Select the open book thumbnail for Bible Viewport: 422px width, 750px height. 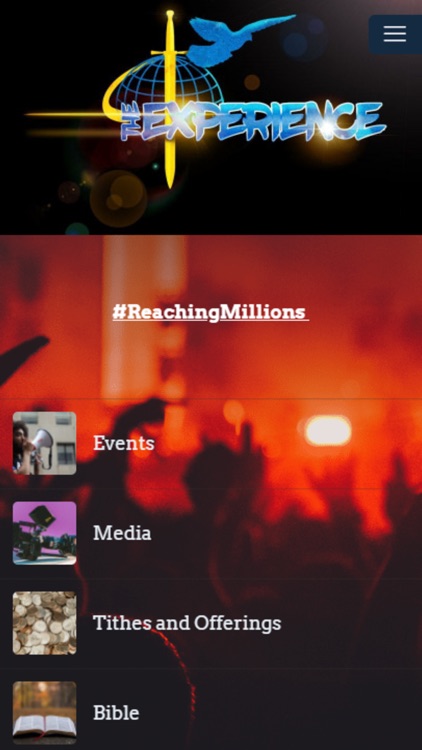44,713
